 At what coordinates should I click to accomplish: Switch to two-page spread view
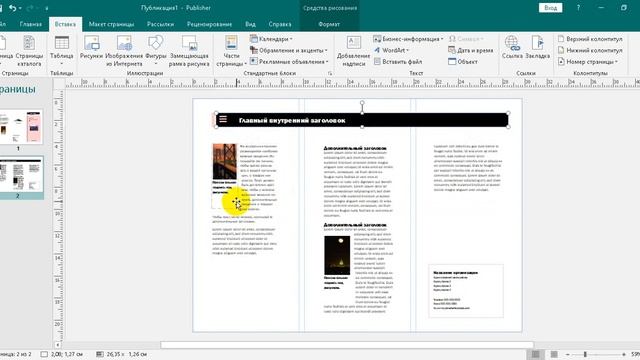(x=554, y=354)
